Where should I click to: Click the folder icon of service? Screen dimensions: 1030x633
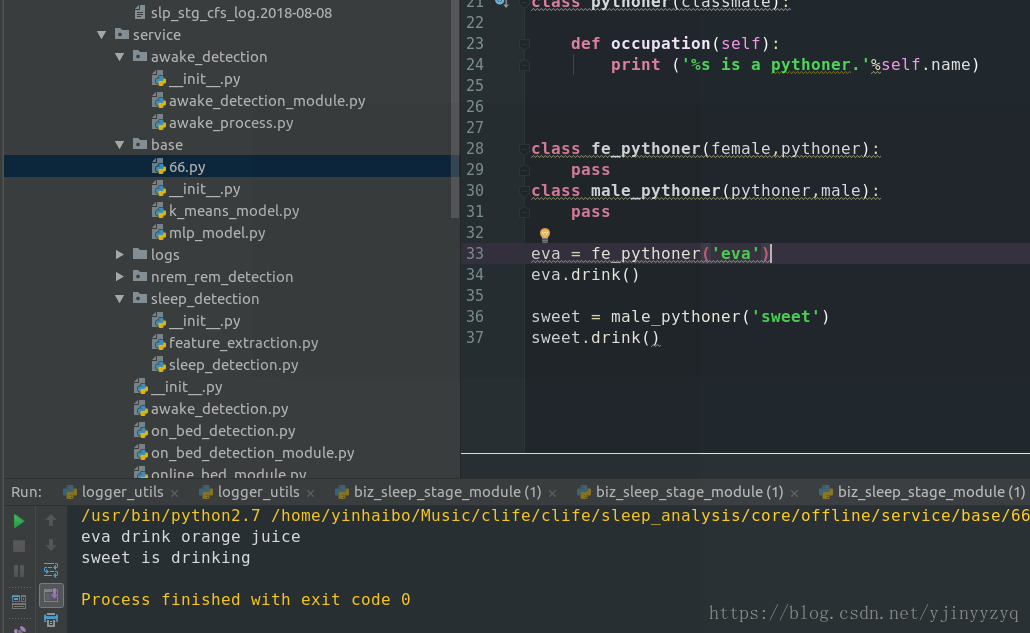(x=122, y=34)
